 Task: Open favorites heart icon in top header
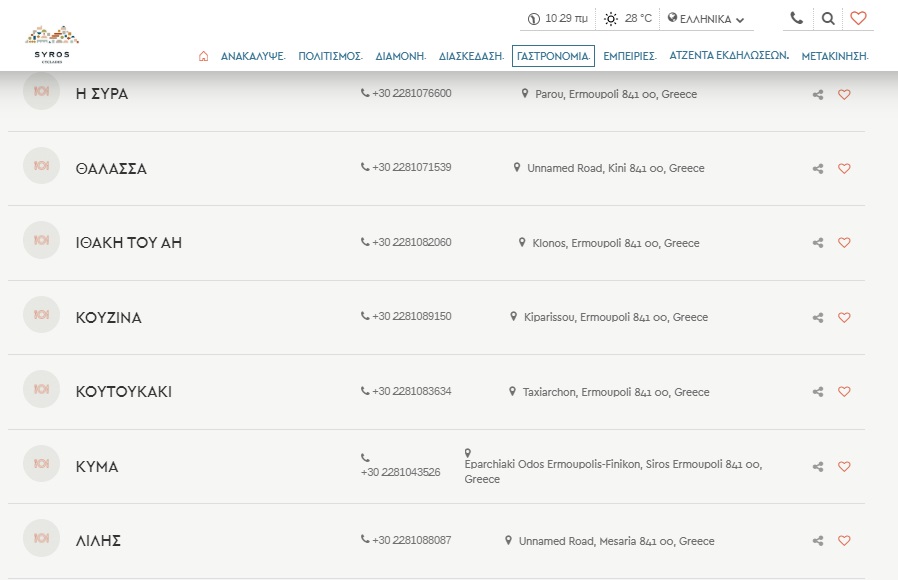point(858,18)
